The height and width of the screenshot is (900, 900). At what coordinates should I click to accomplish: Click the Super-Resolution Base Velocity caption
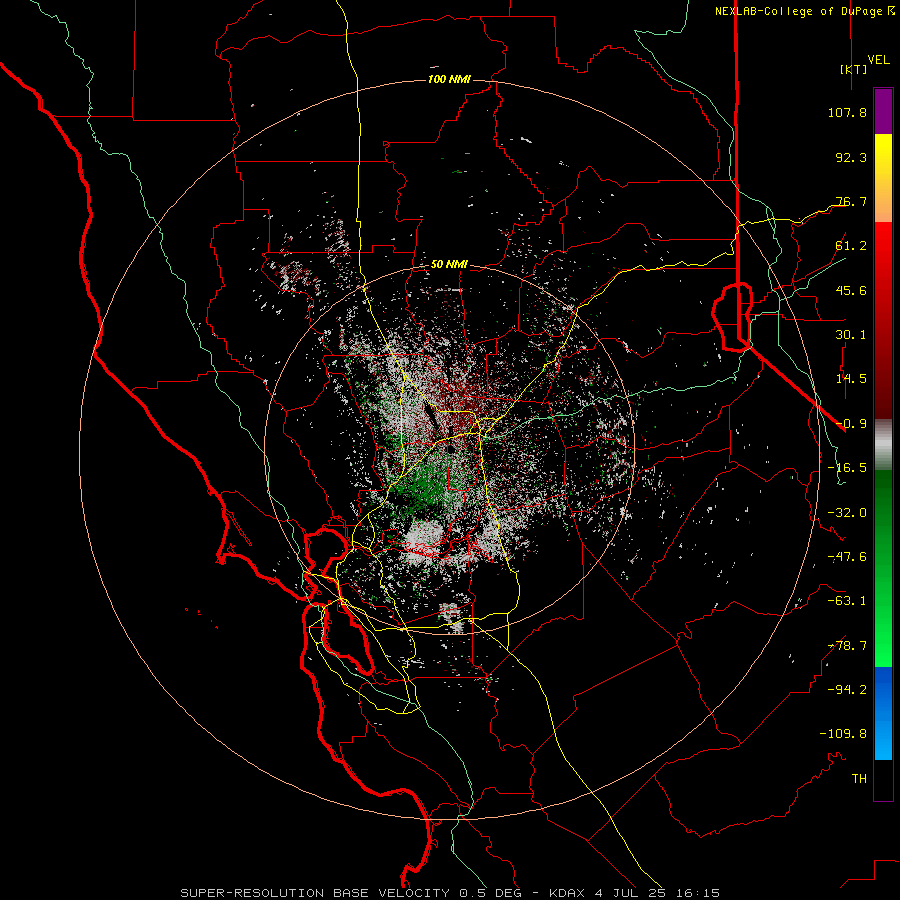[449, 893]
